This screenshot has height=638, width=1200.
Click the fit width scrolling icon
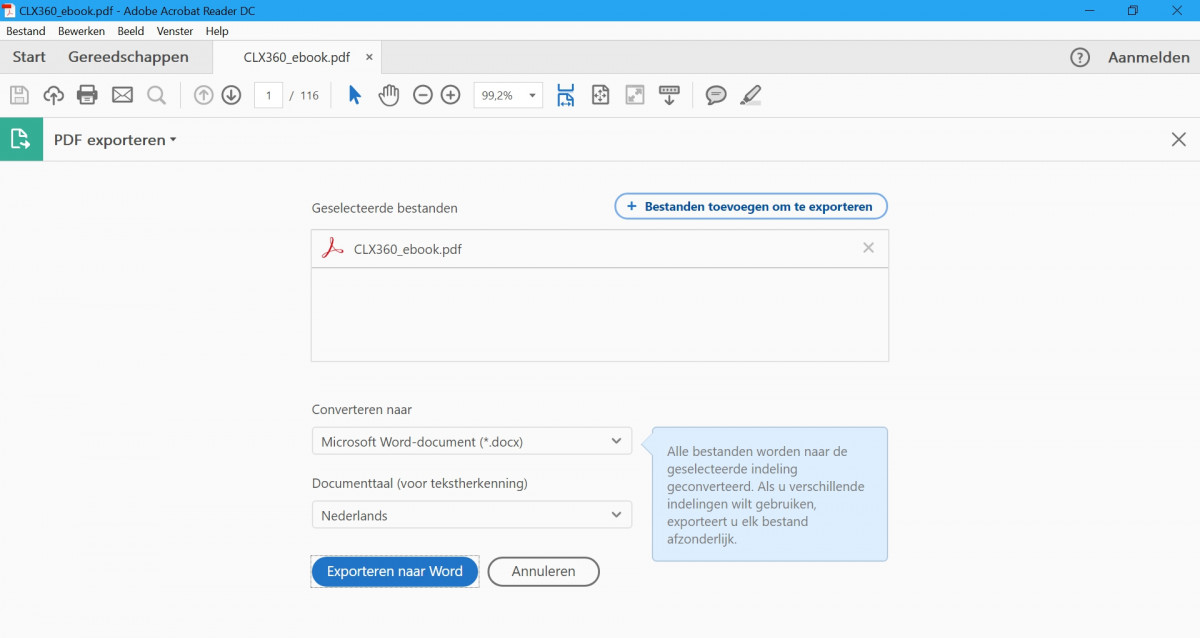pos(566,95)
